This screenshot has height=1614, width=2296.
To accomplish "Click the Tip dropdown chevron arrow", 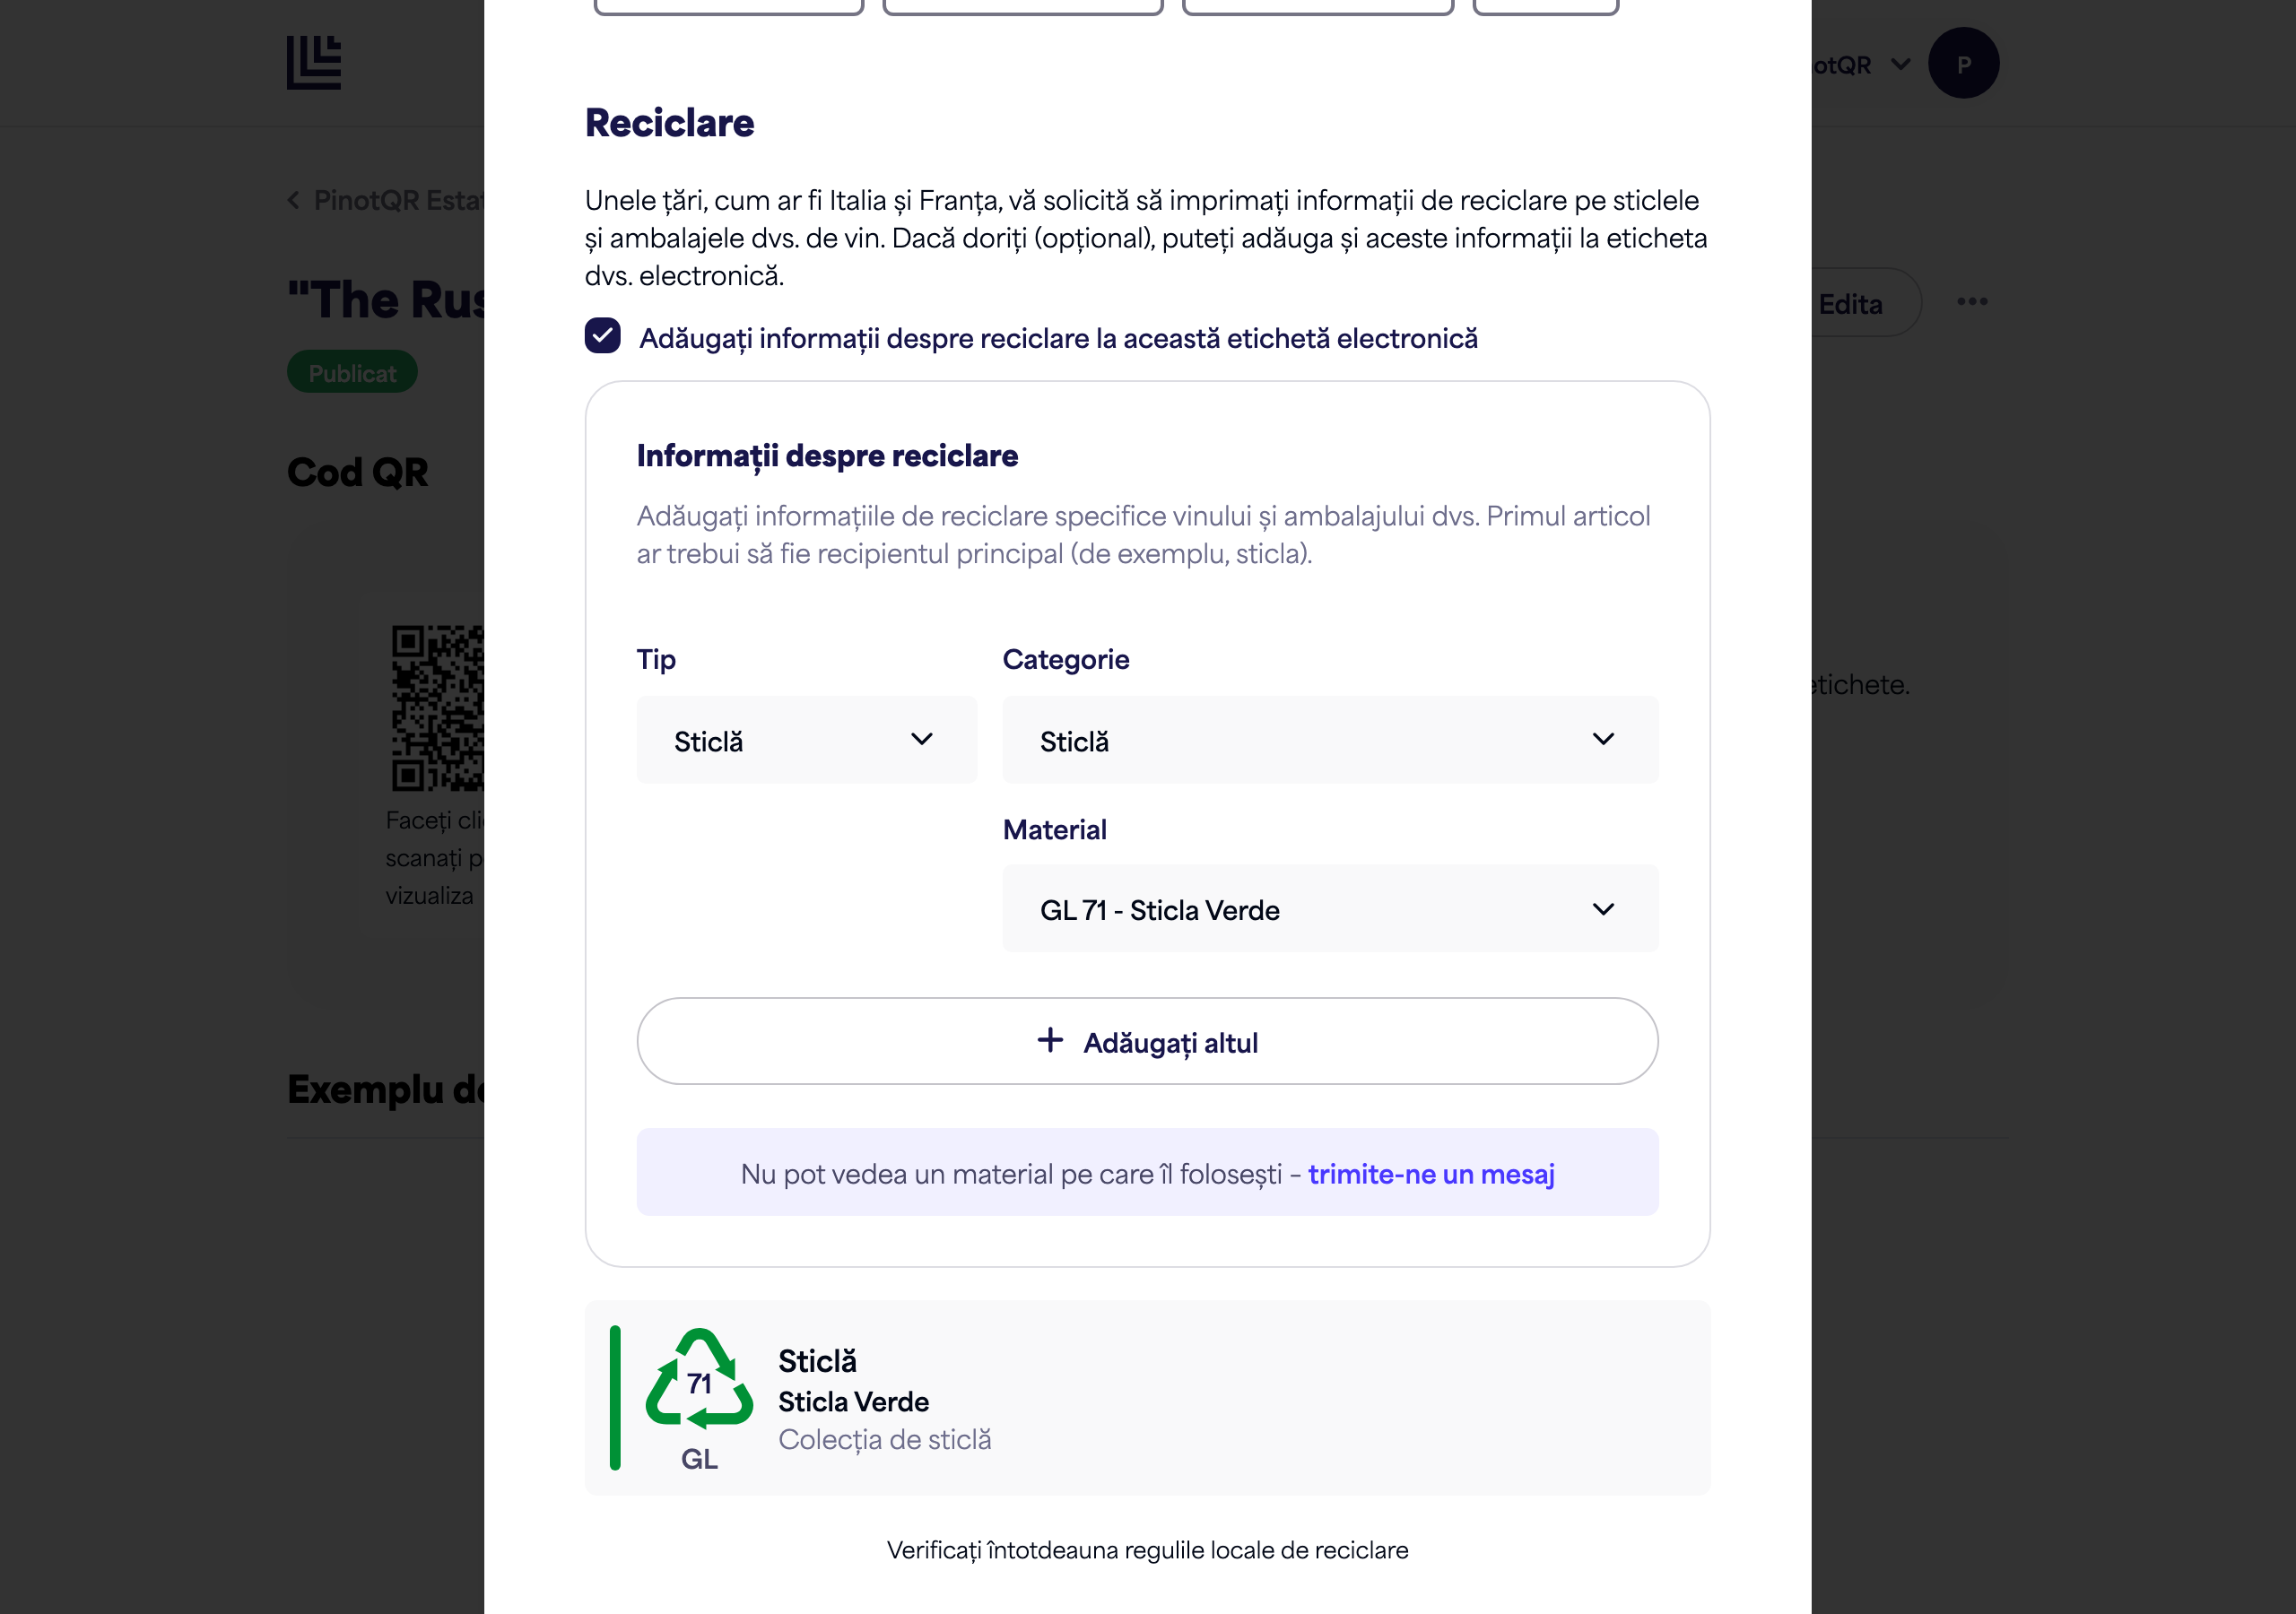I will coord(922,739).
